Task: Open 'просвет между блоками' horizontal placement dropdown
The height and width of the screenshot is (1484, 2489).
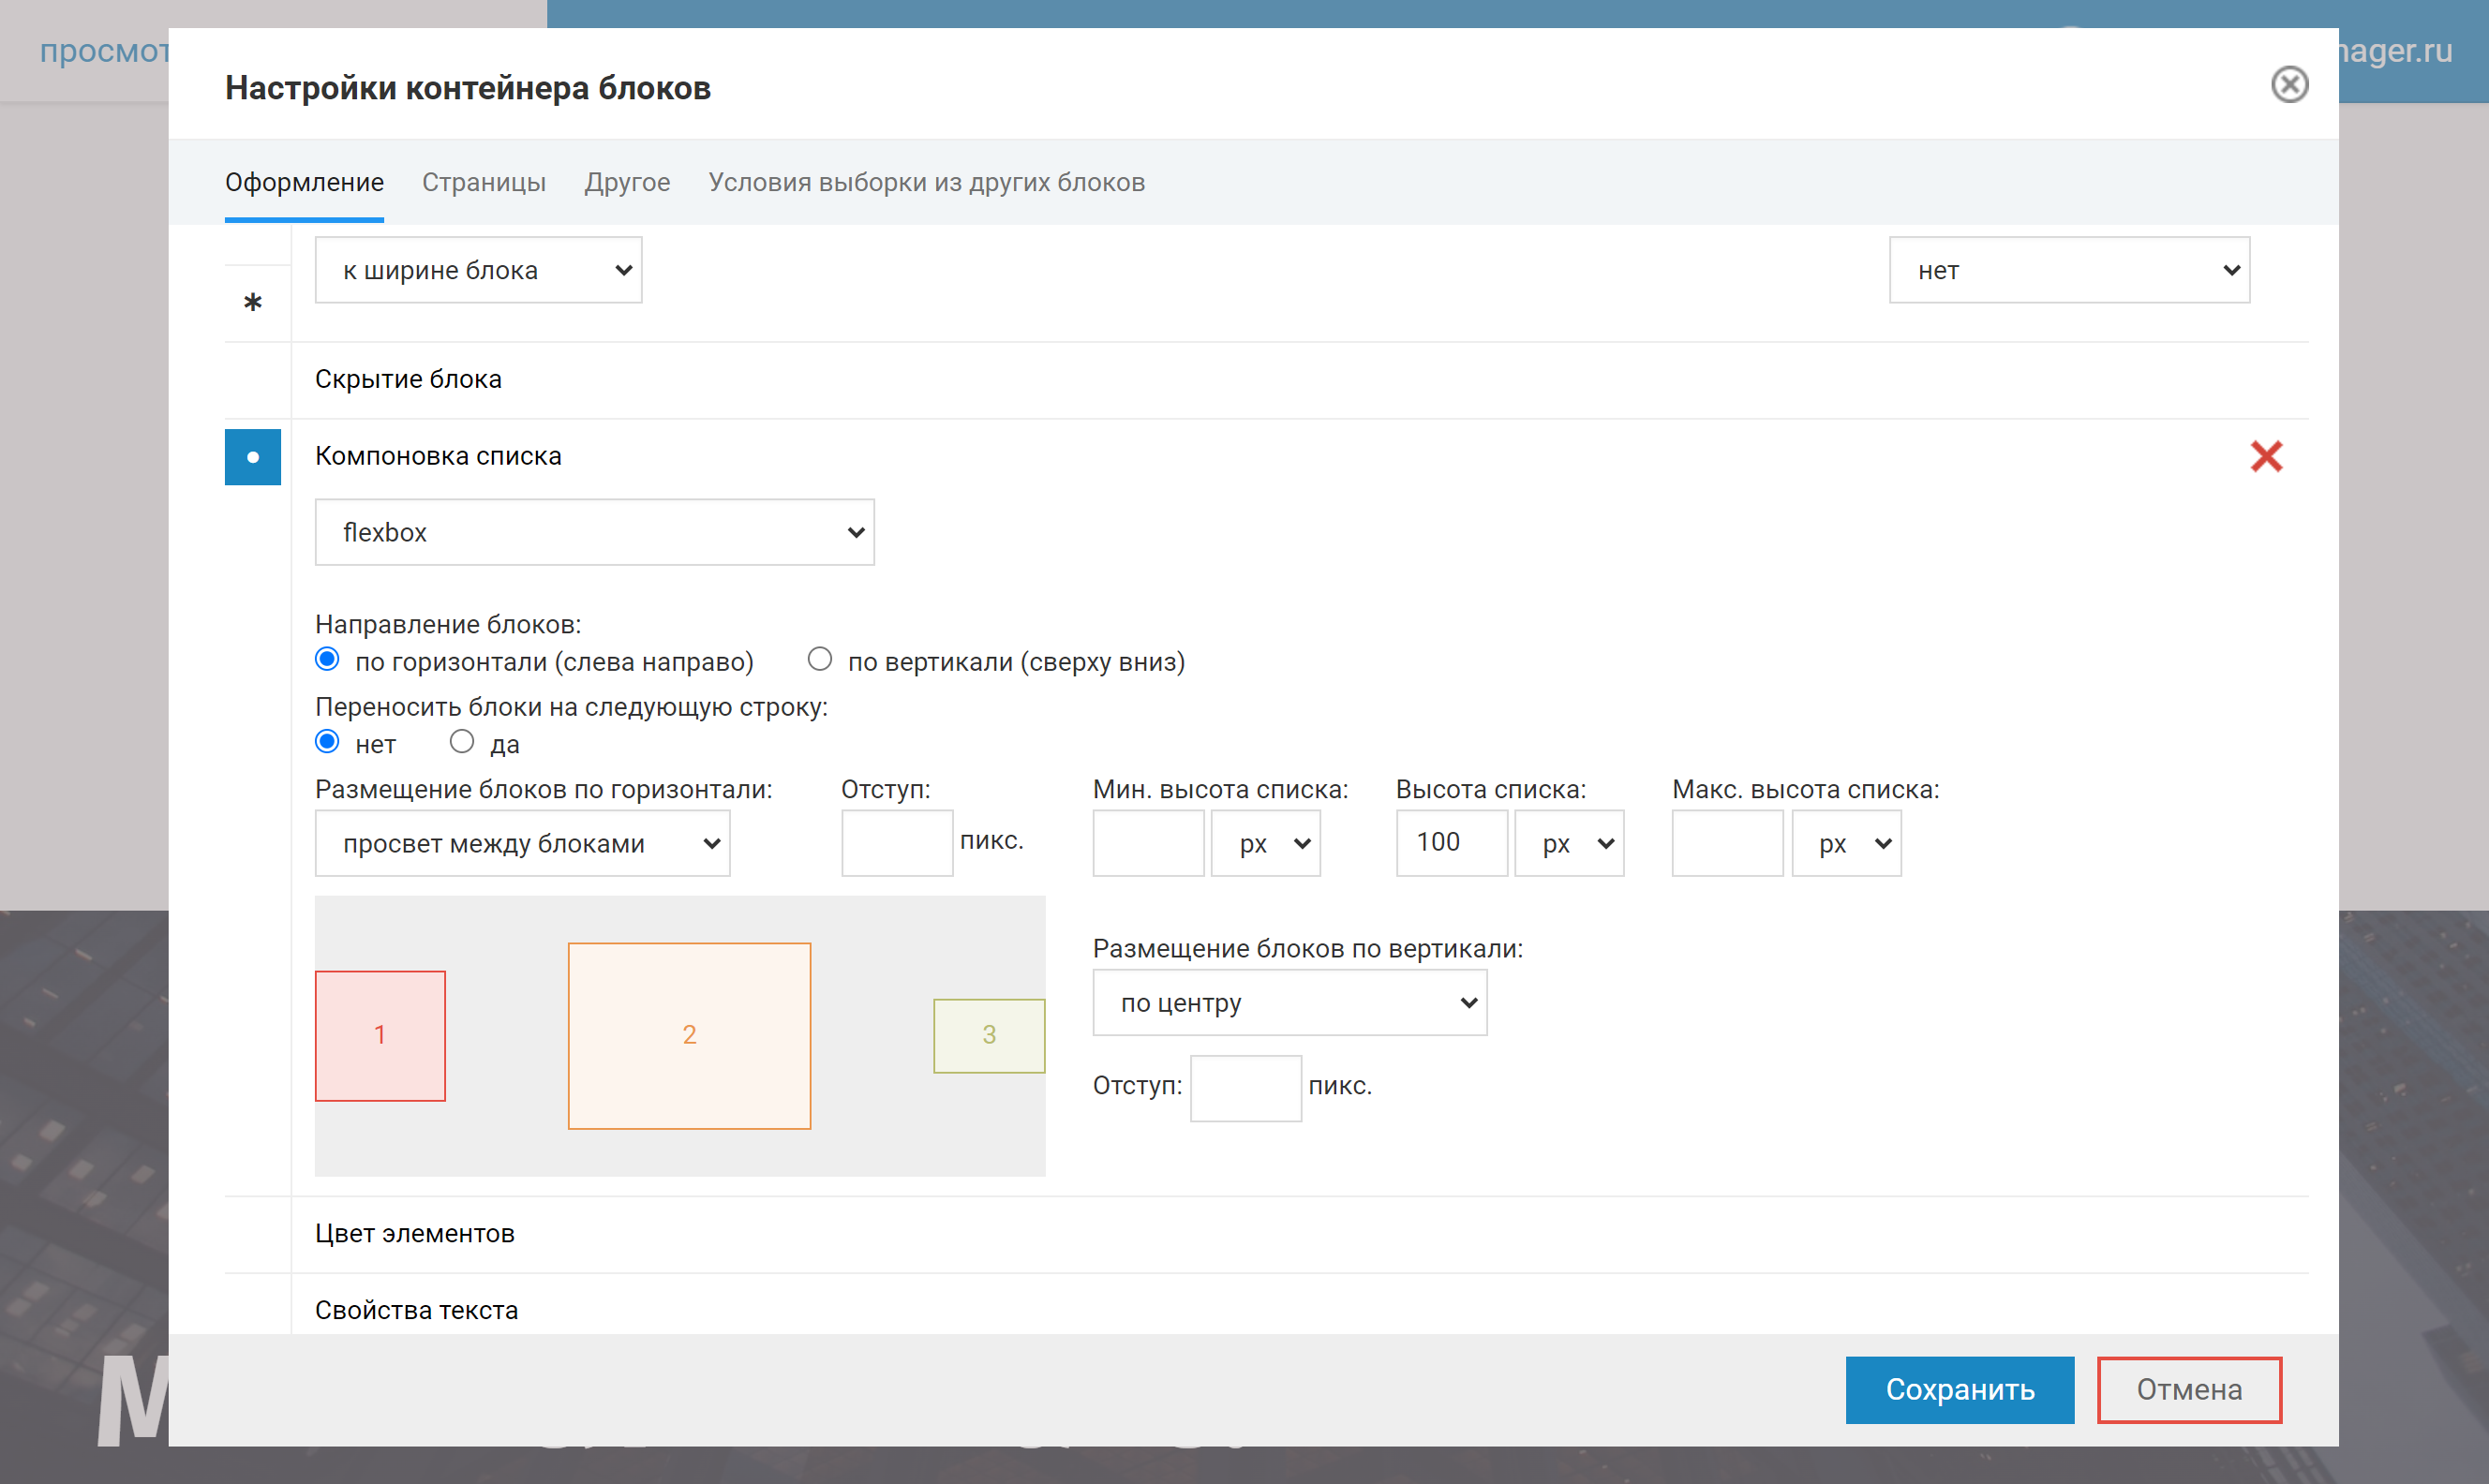Action: [522, 843]
